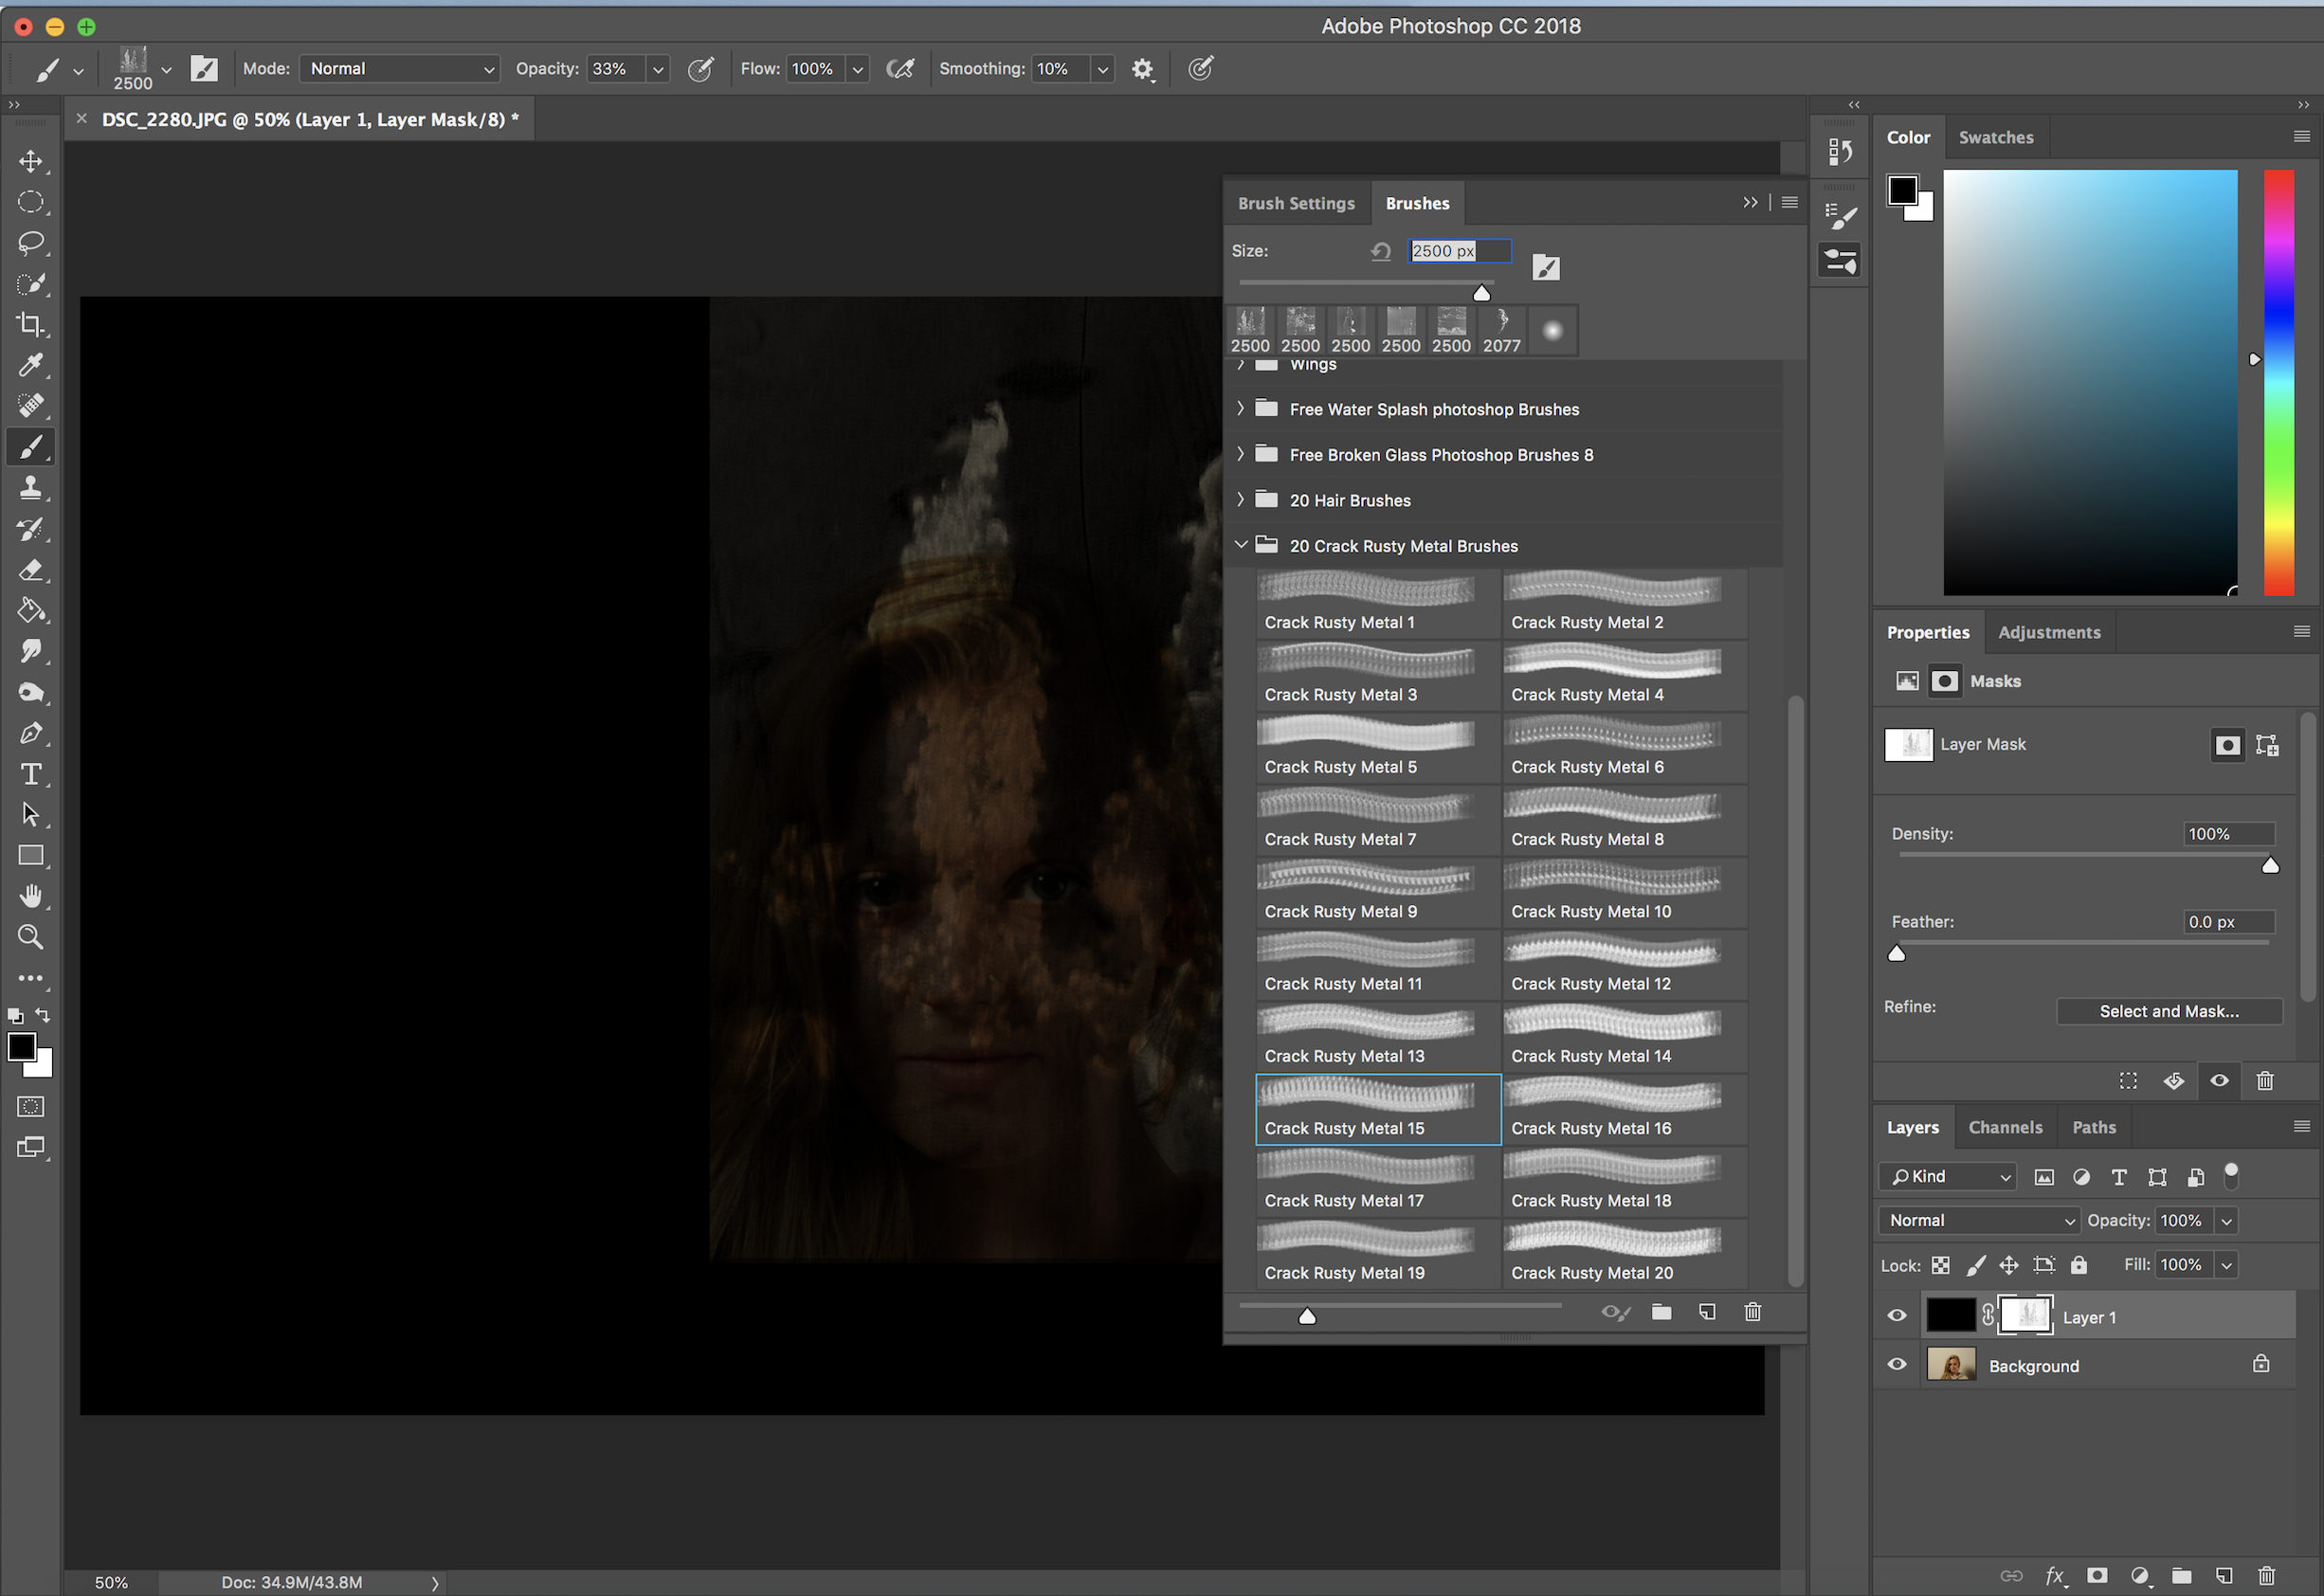
Task: Switch to the Channels tab
Action: point(2004,1127)
